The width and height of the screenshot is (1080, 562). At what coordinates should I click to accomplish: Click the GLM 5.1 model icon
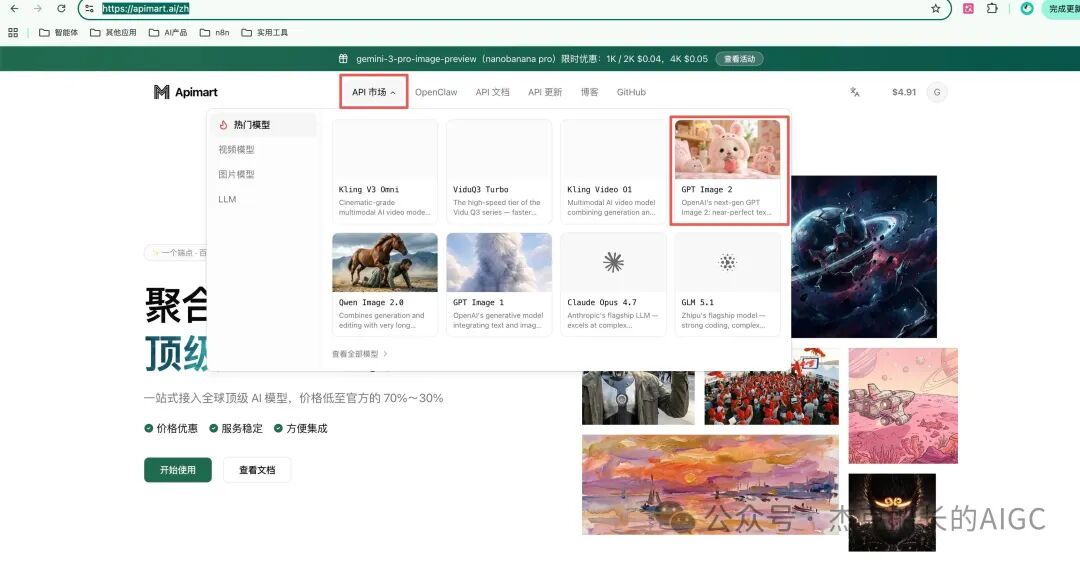tap(727, 262)
